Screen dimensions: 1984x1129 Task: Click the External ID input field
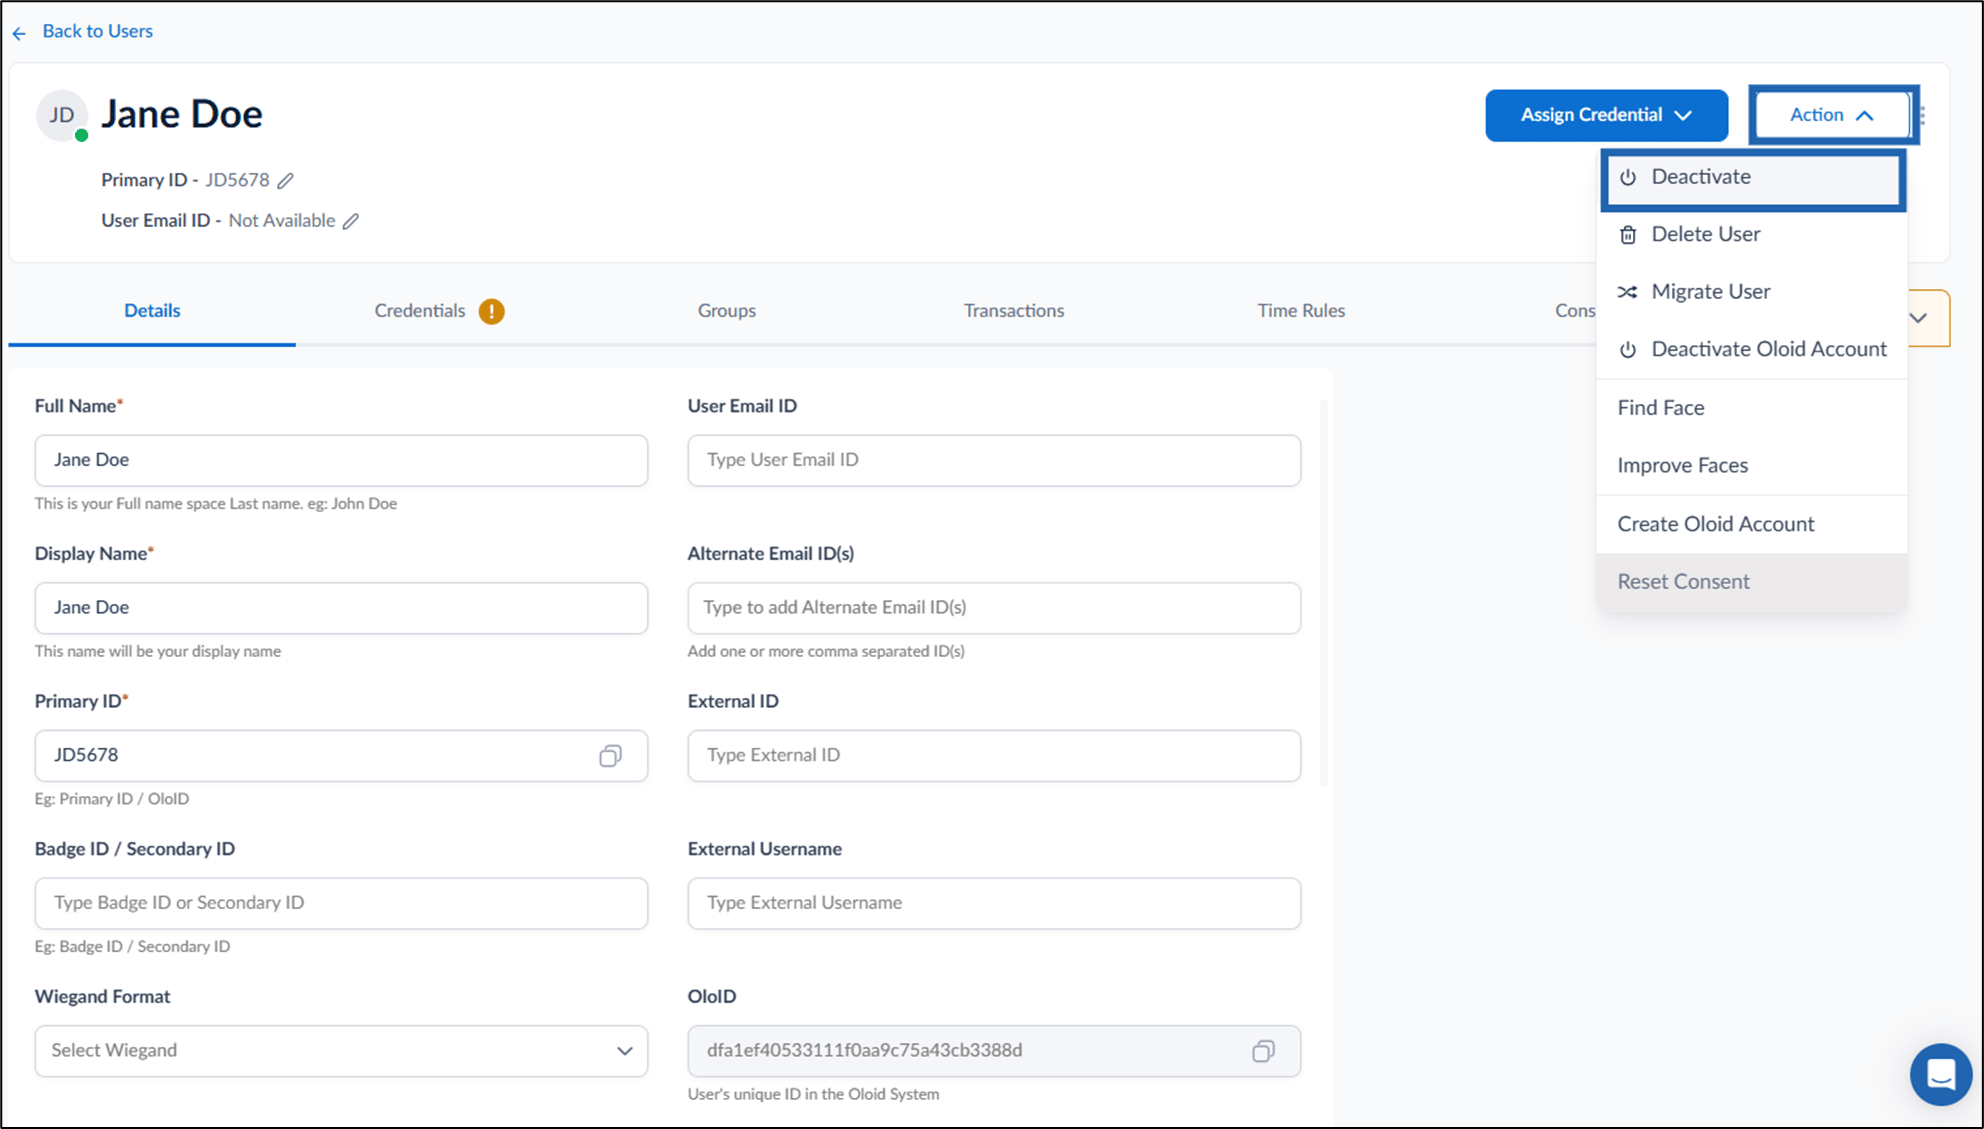994,756
